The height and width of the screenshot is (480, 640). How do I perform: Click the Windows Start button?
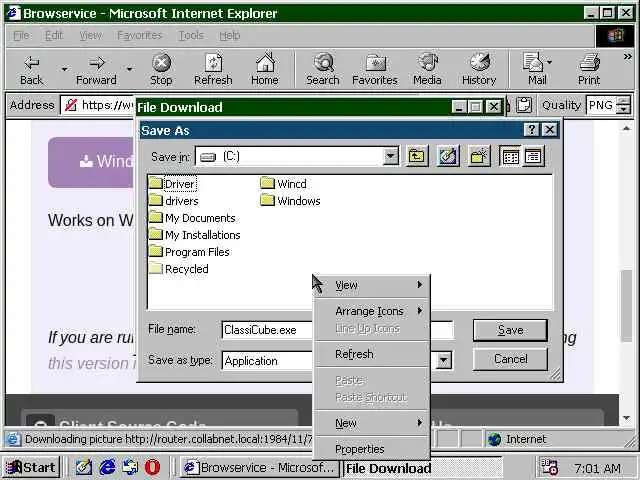click(32, 467)
